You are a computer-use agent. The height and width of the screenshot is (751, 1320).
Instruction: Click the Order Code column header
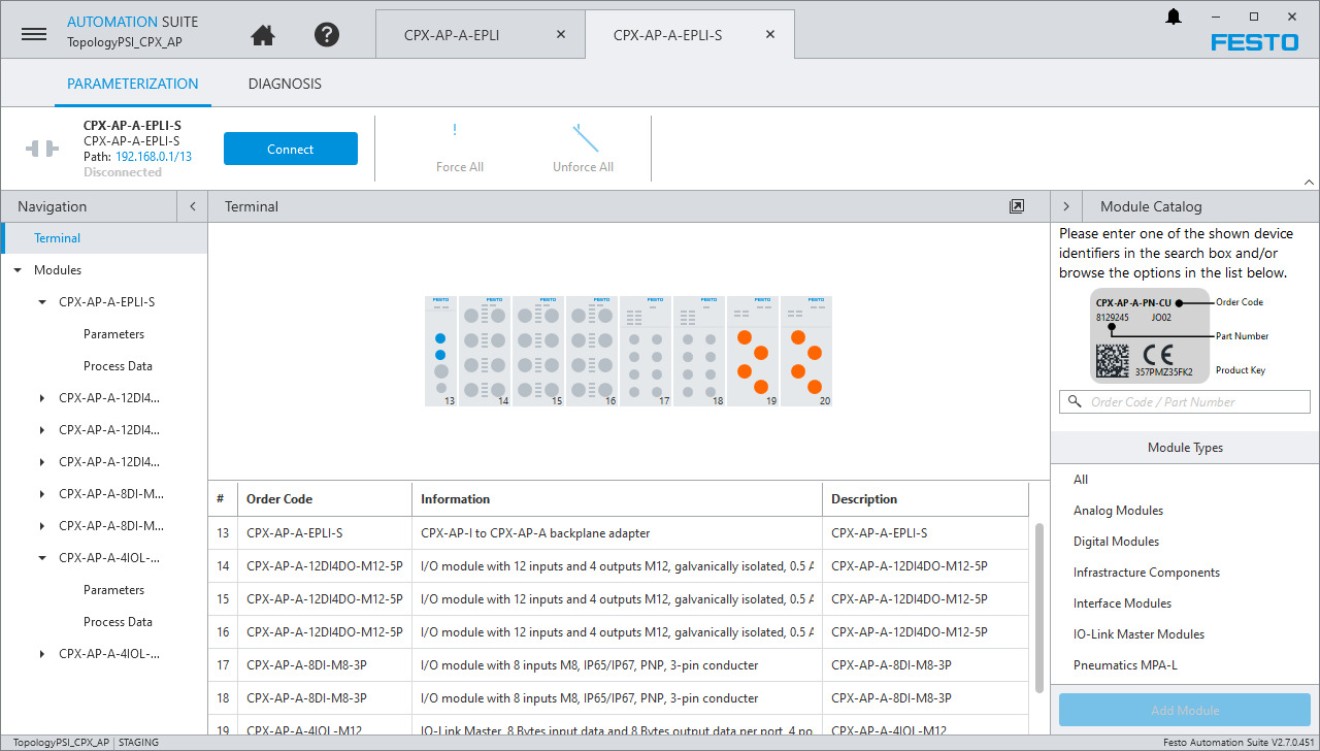pyautogui.click(x=325, y=499)
